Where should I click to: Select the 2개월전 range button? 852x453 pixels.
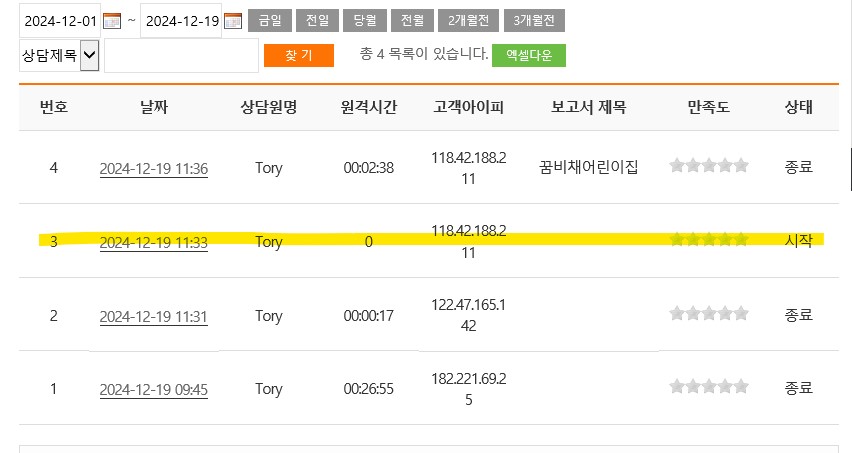coord(468,21)
